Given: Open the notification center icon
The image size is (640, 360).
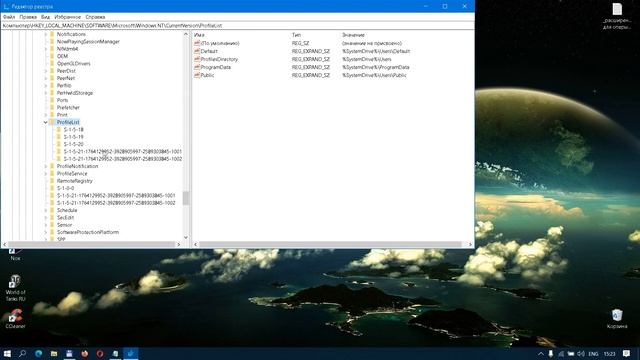Looking at the screenshot, I should [x=627, y=354].
